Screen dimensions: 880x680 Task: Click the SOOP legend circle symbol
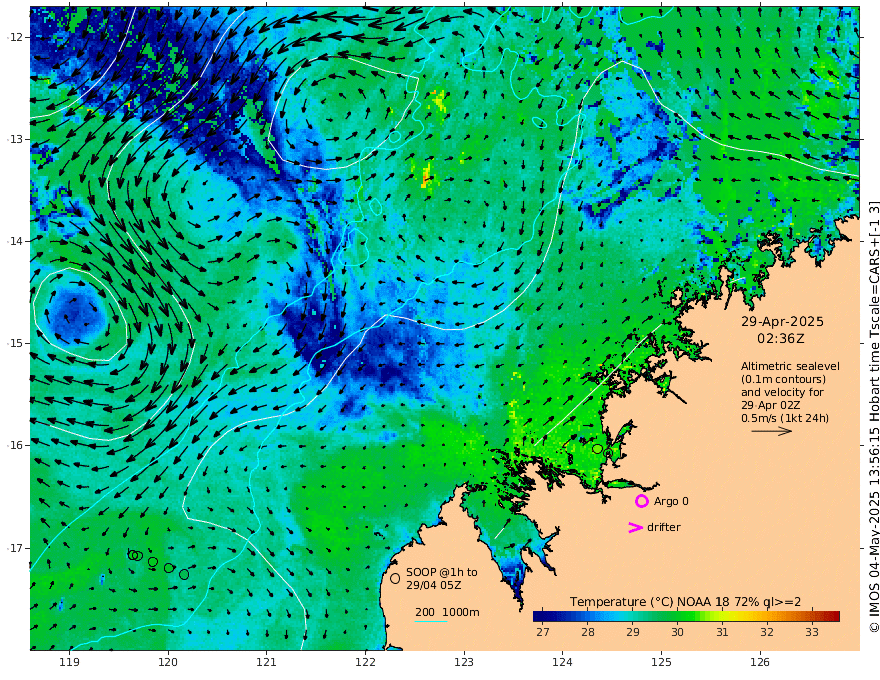click(395, 578)
